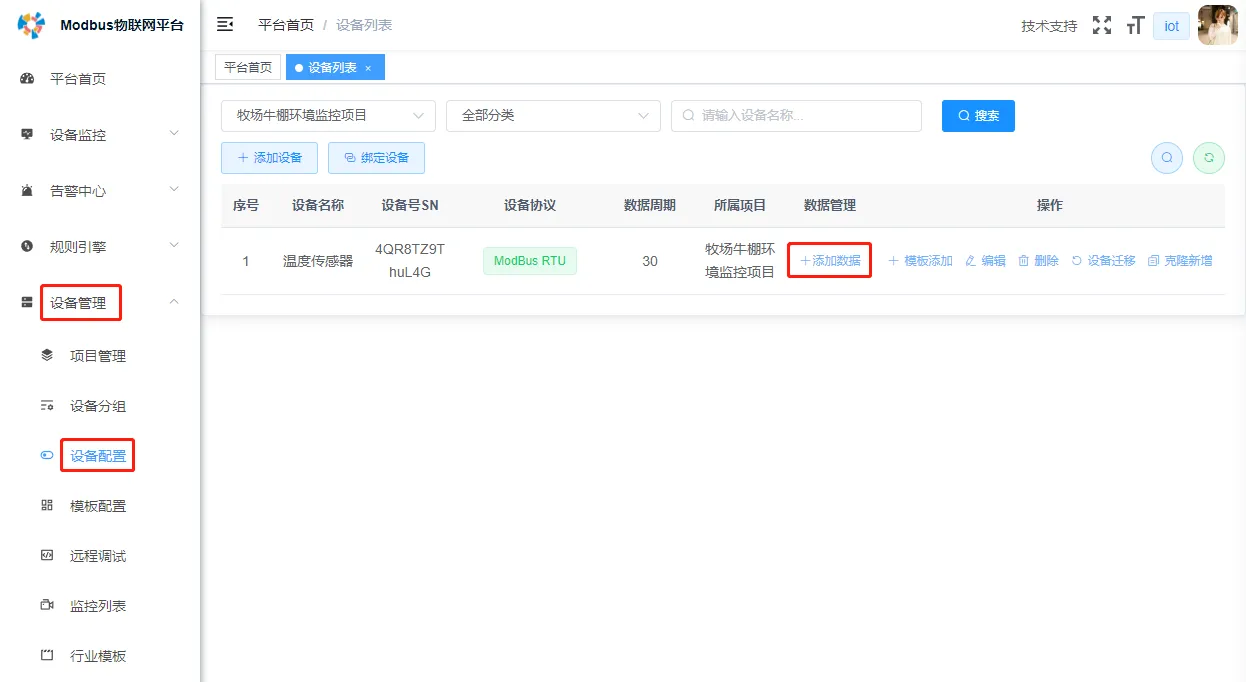Toggle the font size icon in header

(x=1135, y=25)
